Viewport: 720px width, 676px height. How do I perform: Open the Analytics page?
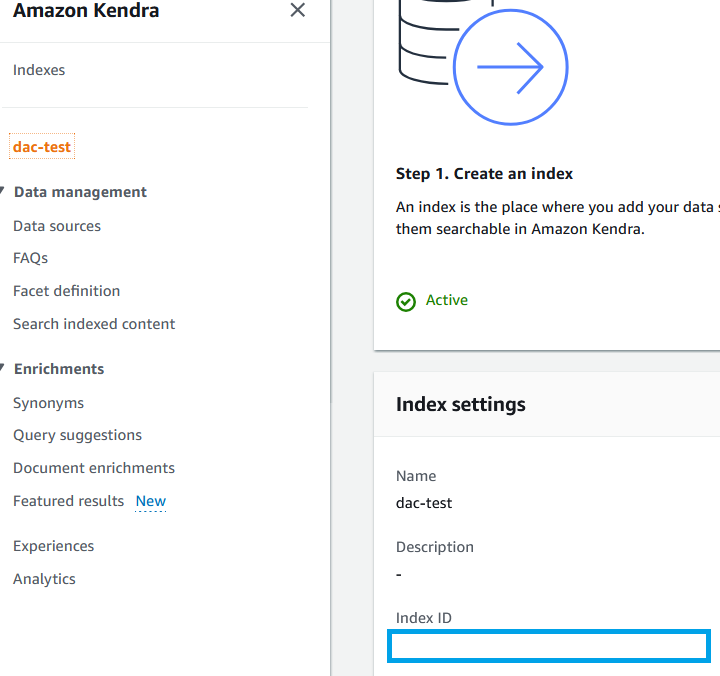point(44,579)
